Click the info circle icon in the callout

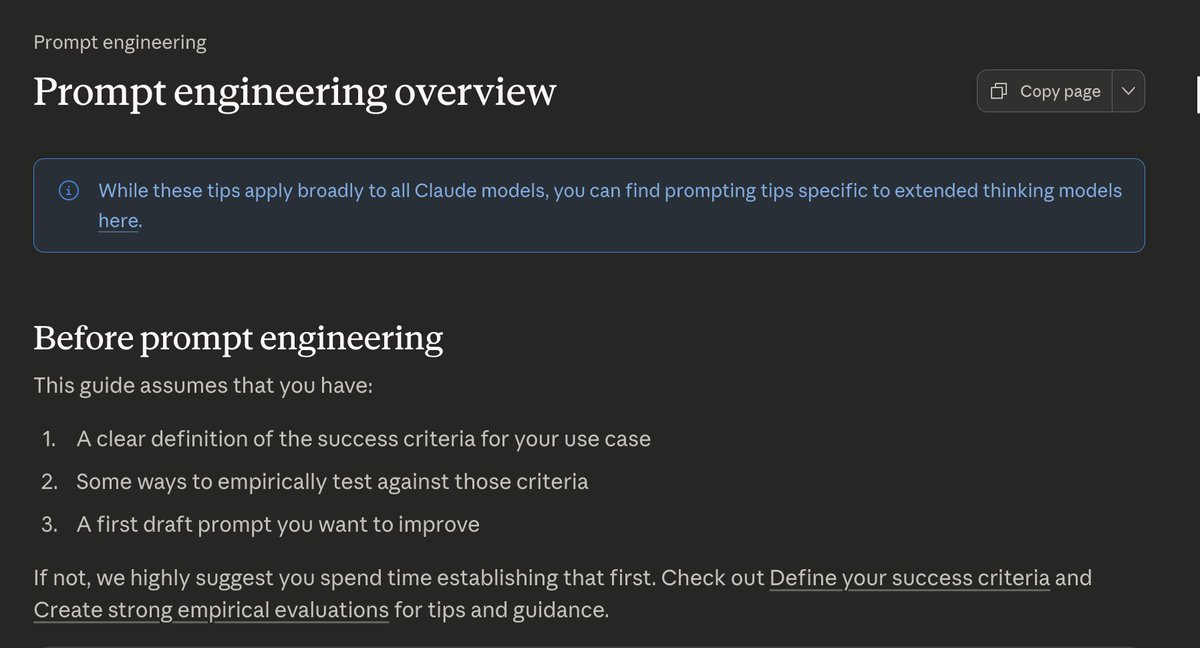click(x=68, y=191)
